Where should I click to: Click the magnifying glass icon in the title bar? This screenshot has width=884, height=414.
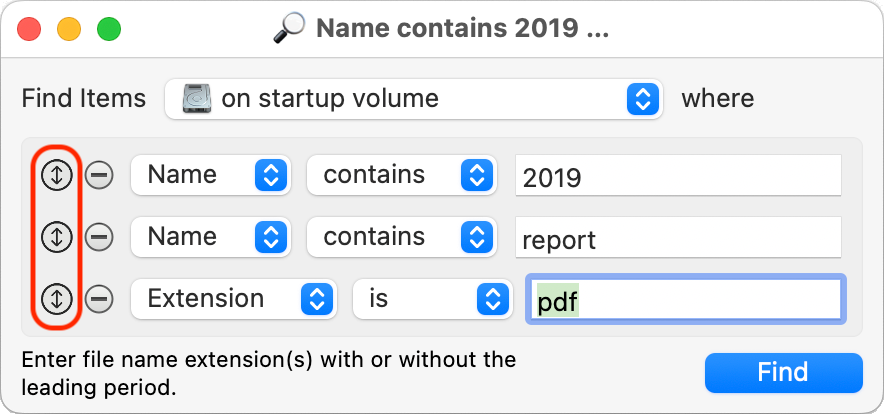pyautogui.click(x=289, y=28)
